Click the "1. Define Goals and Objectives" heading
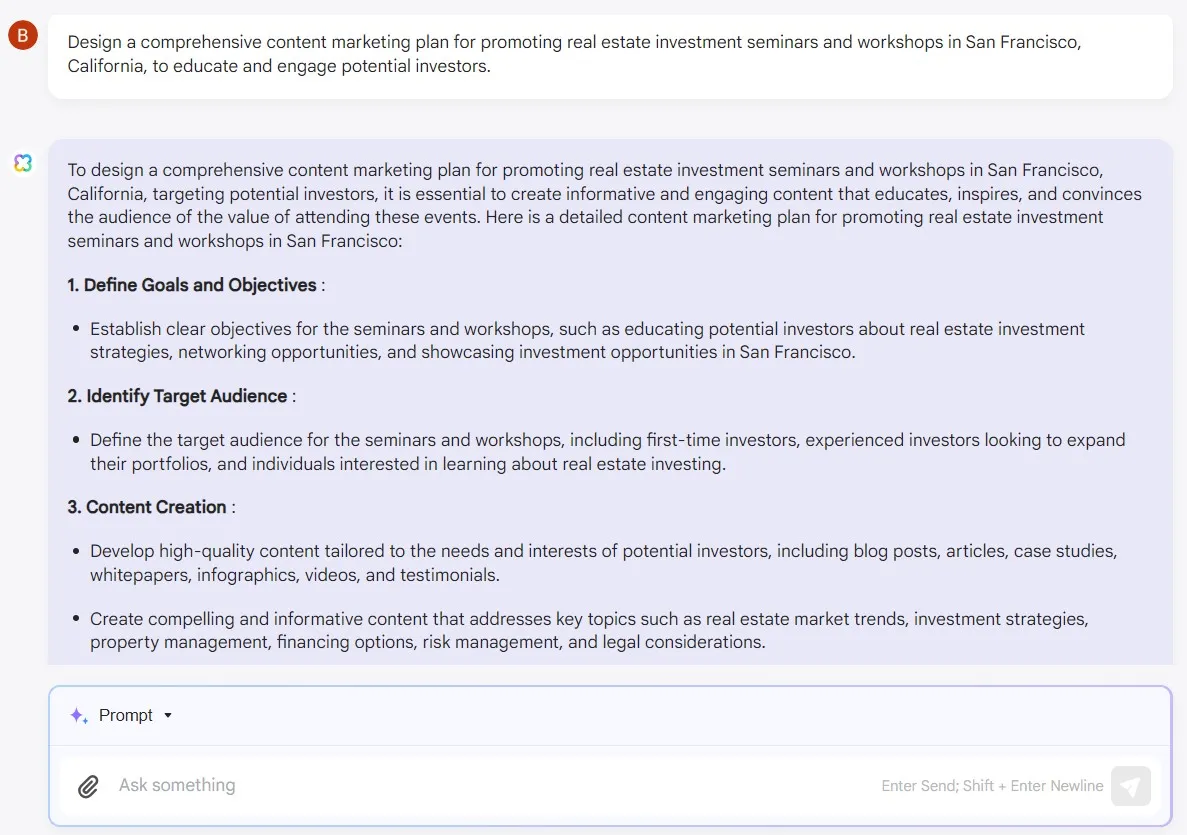Viewport: 1187px width, 835px height. click(192, 285)
